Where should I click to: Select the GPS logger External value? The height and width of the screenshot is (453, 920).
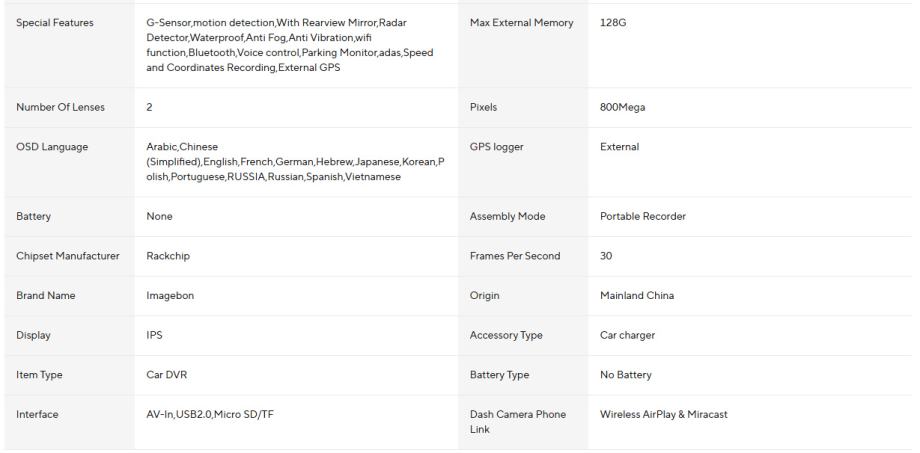click(x=619, y=147)
